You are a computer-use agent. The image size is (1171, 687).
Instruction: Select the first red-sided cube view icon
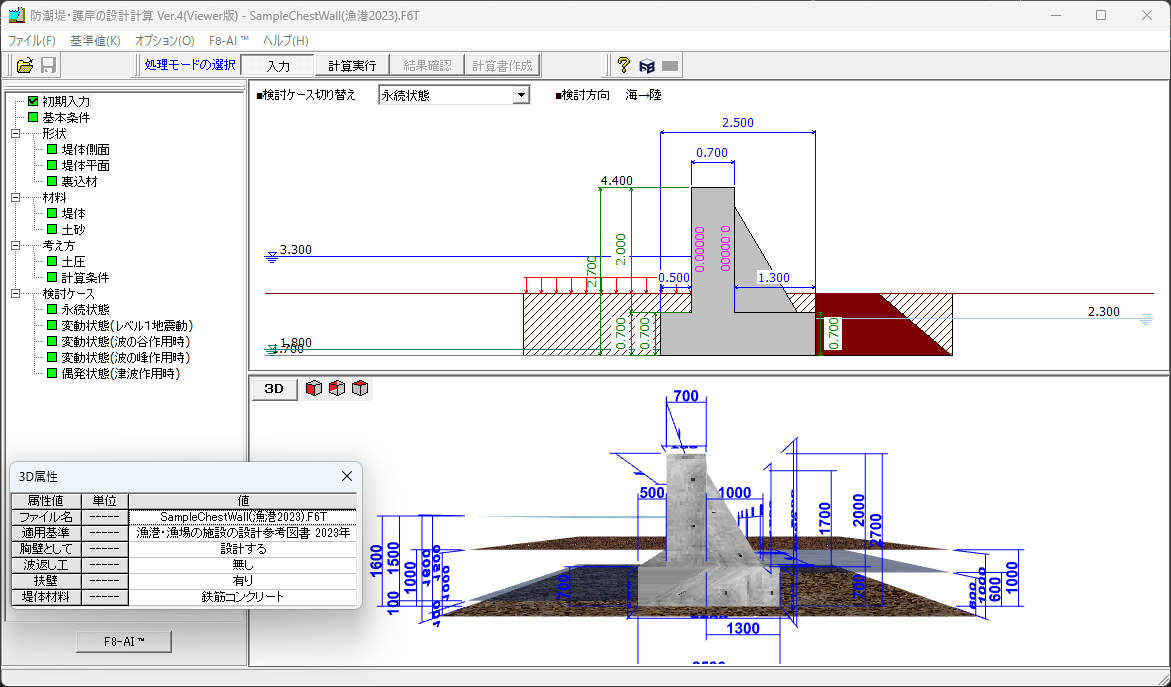pyautogui.click(x=314, y=388)
